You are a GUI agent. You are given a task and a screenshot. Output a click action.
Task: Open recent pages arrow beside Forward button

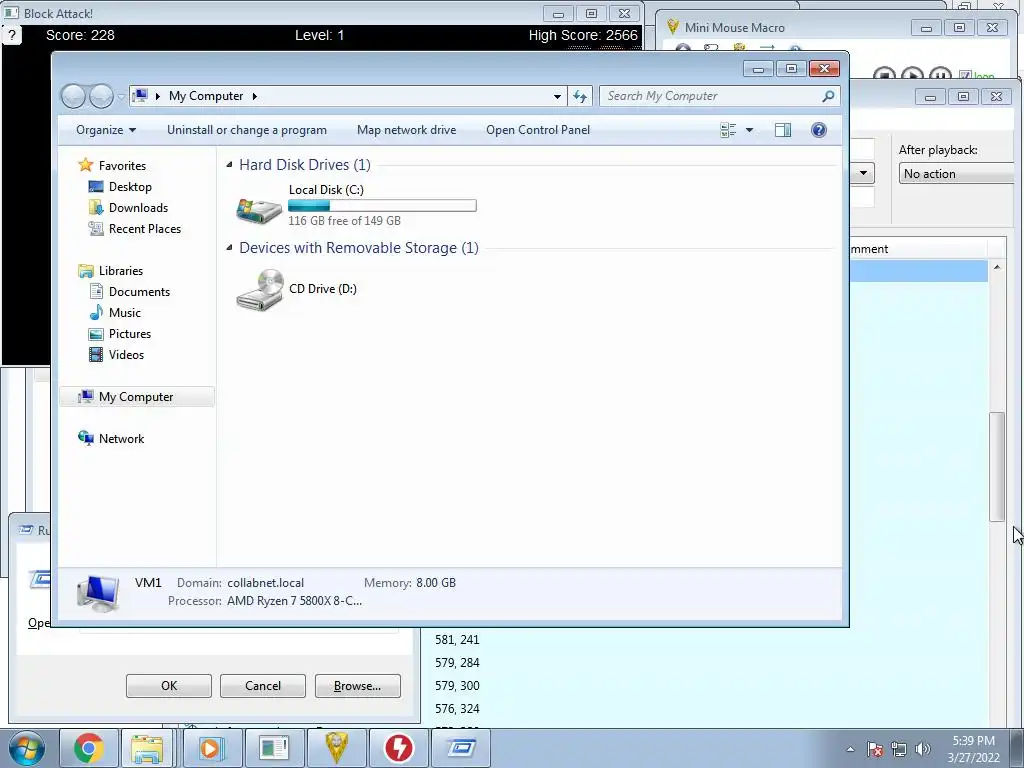[x=121, y=97]
